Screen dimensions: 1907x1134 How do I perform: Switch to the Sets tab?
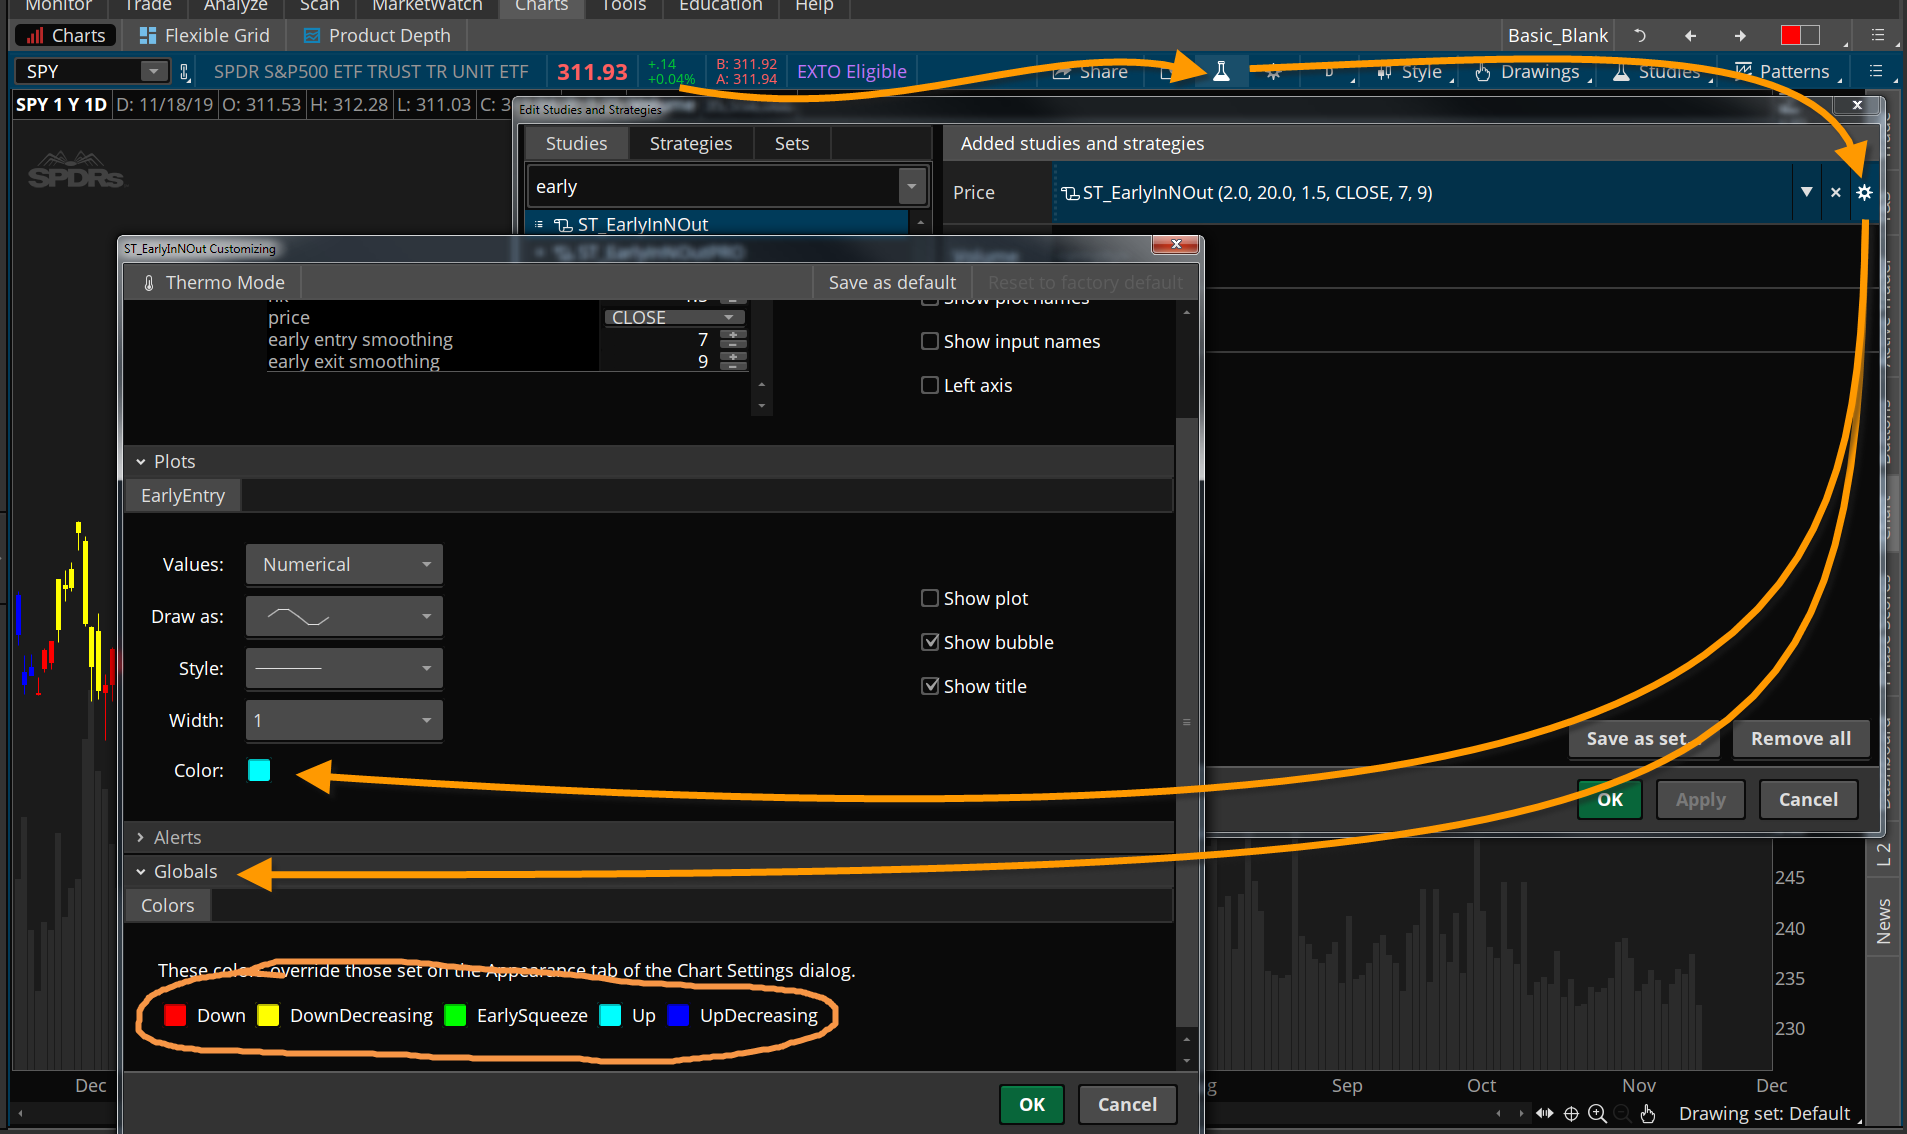791,143
